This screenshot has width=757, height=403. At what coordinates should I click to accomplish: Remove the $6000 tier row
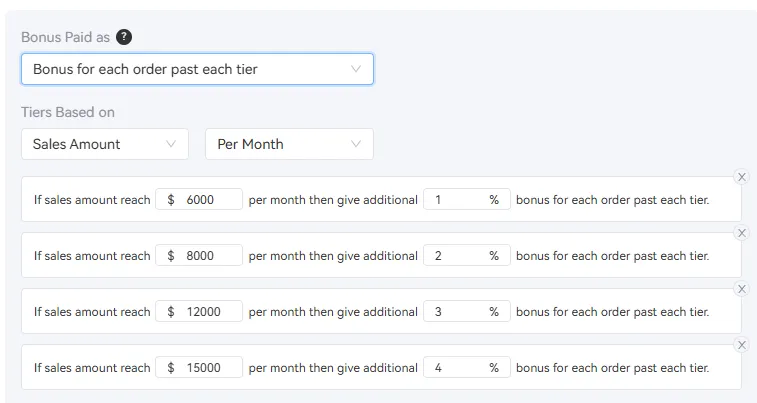click(741, 177)
